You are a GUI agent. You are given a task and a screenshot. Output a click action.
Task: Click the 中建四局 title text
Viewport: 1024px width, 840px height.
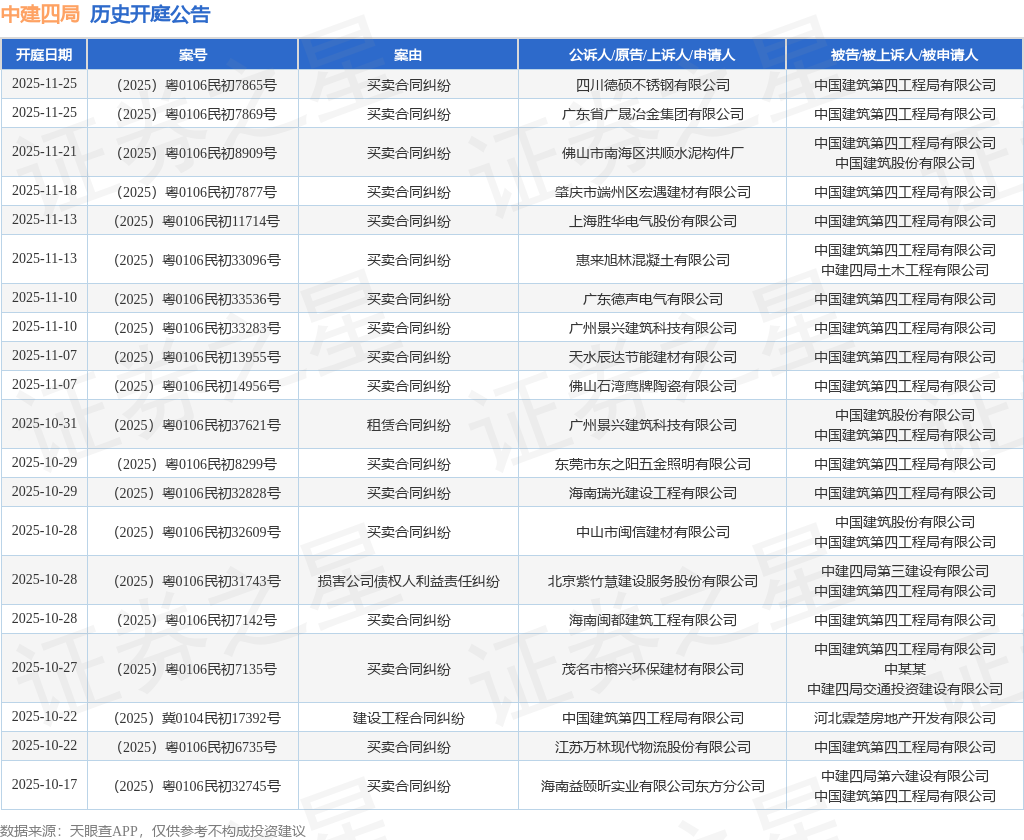40,14
